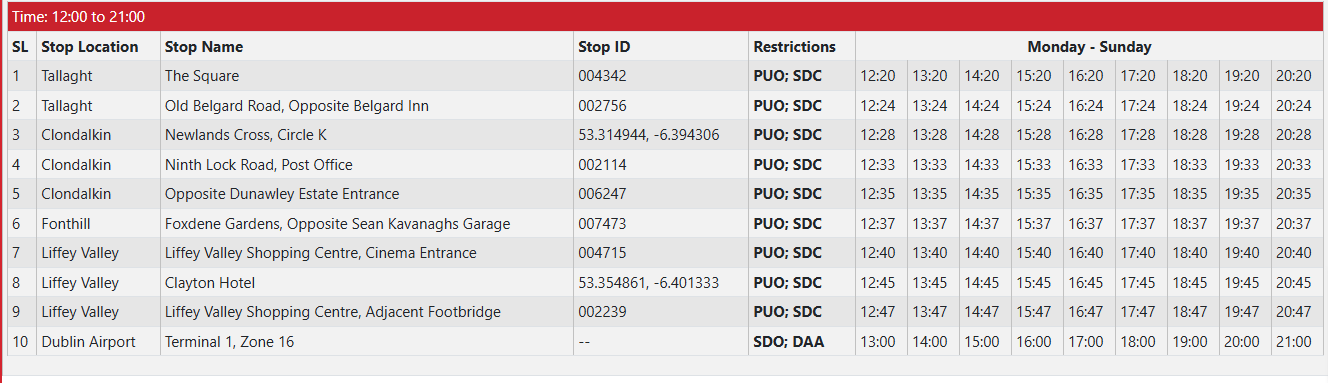
Task: Select the 21:00 Dublin Airport arrival time
Action: 1294,342
